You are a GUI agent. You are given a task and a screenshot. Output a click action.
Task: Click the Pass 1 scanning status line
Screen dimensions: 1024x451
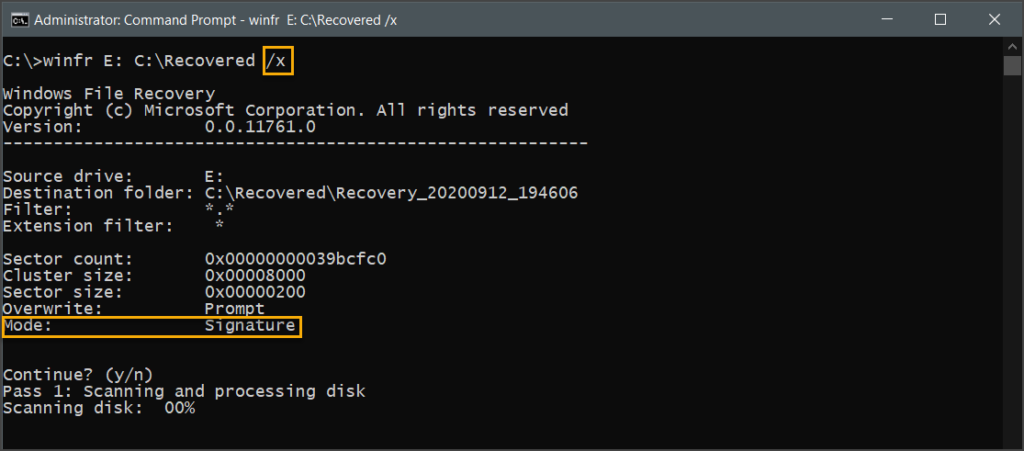(x=184, y=392)
